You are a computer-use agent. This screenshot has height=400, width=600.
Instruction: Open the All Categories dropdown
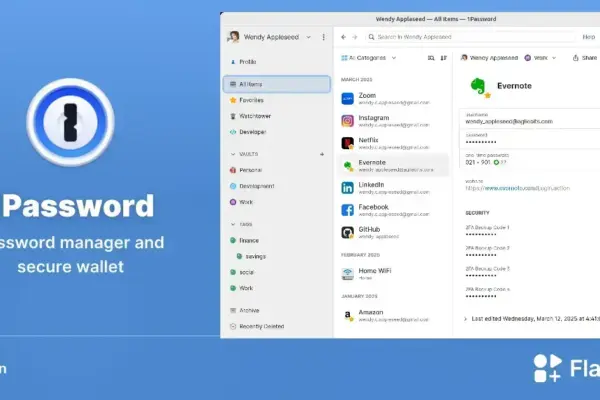[368, 58]
